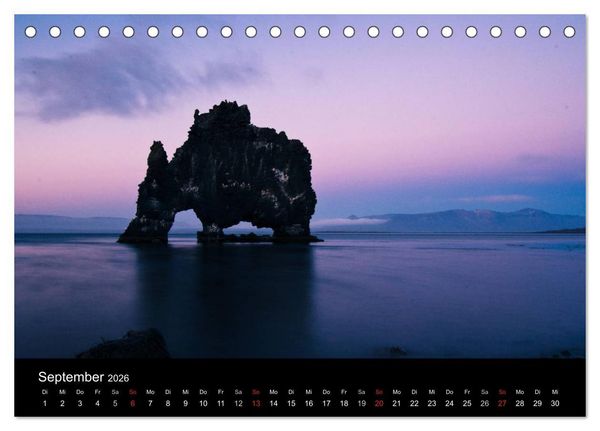This screenshot has height=431, width=600.
Task: Select the red Sunday date 27
Action: pos(502,403)
